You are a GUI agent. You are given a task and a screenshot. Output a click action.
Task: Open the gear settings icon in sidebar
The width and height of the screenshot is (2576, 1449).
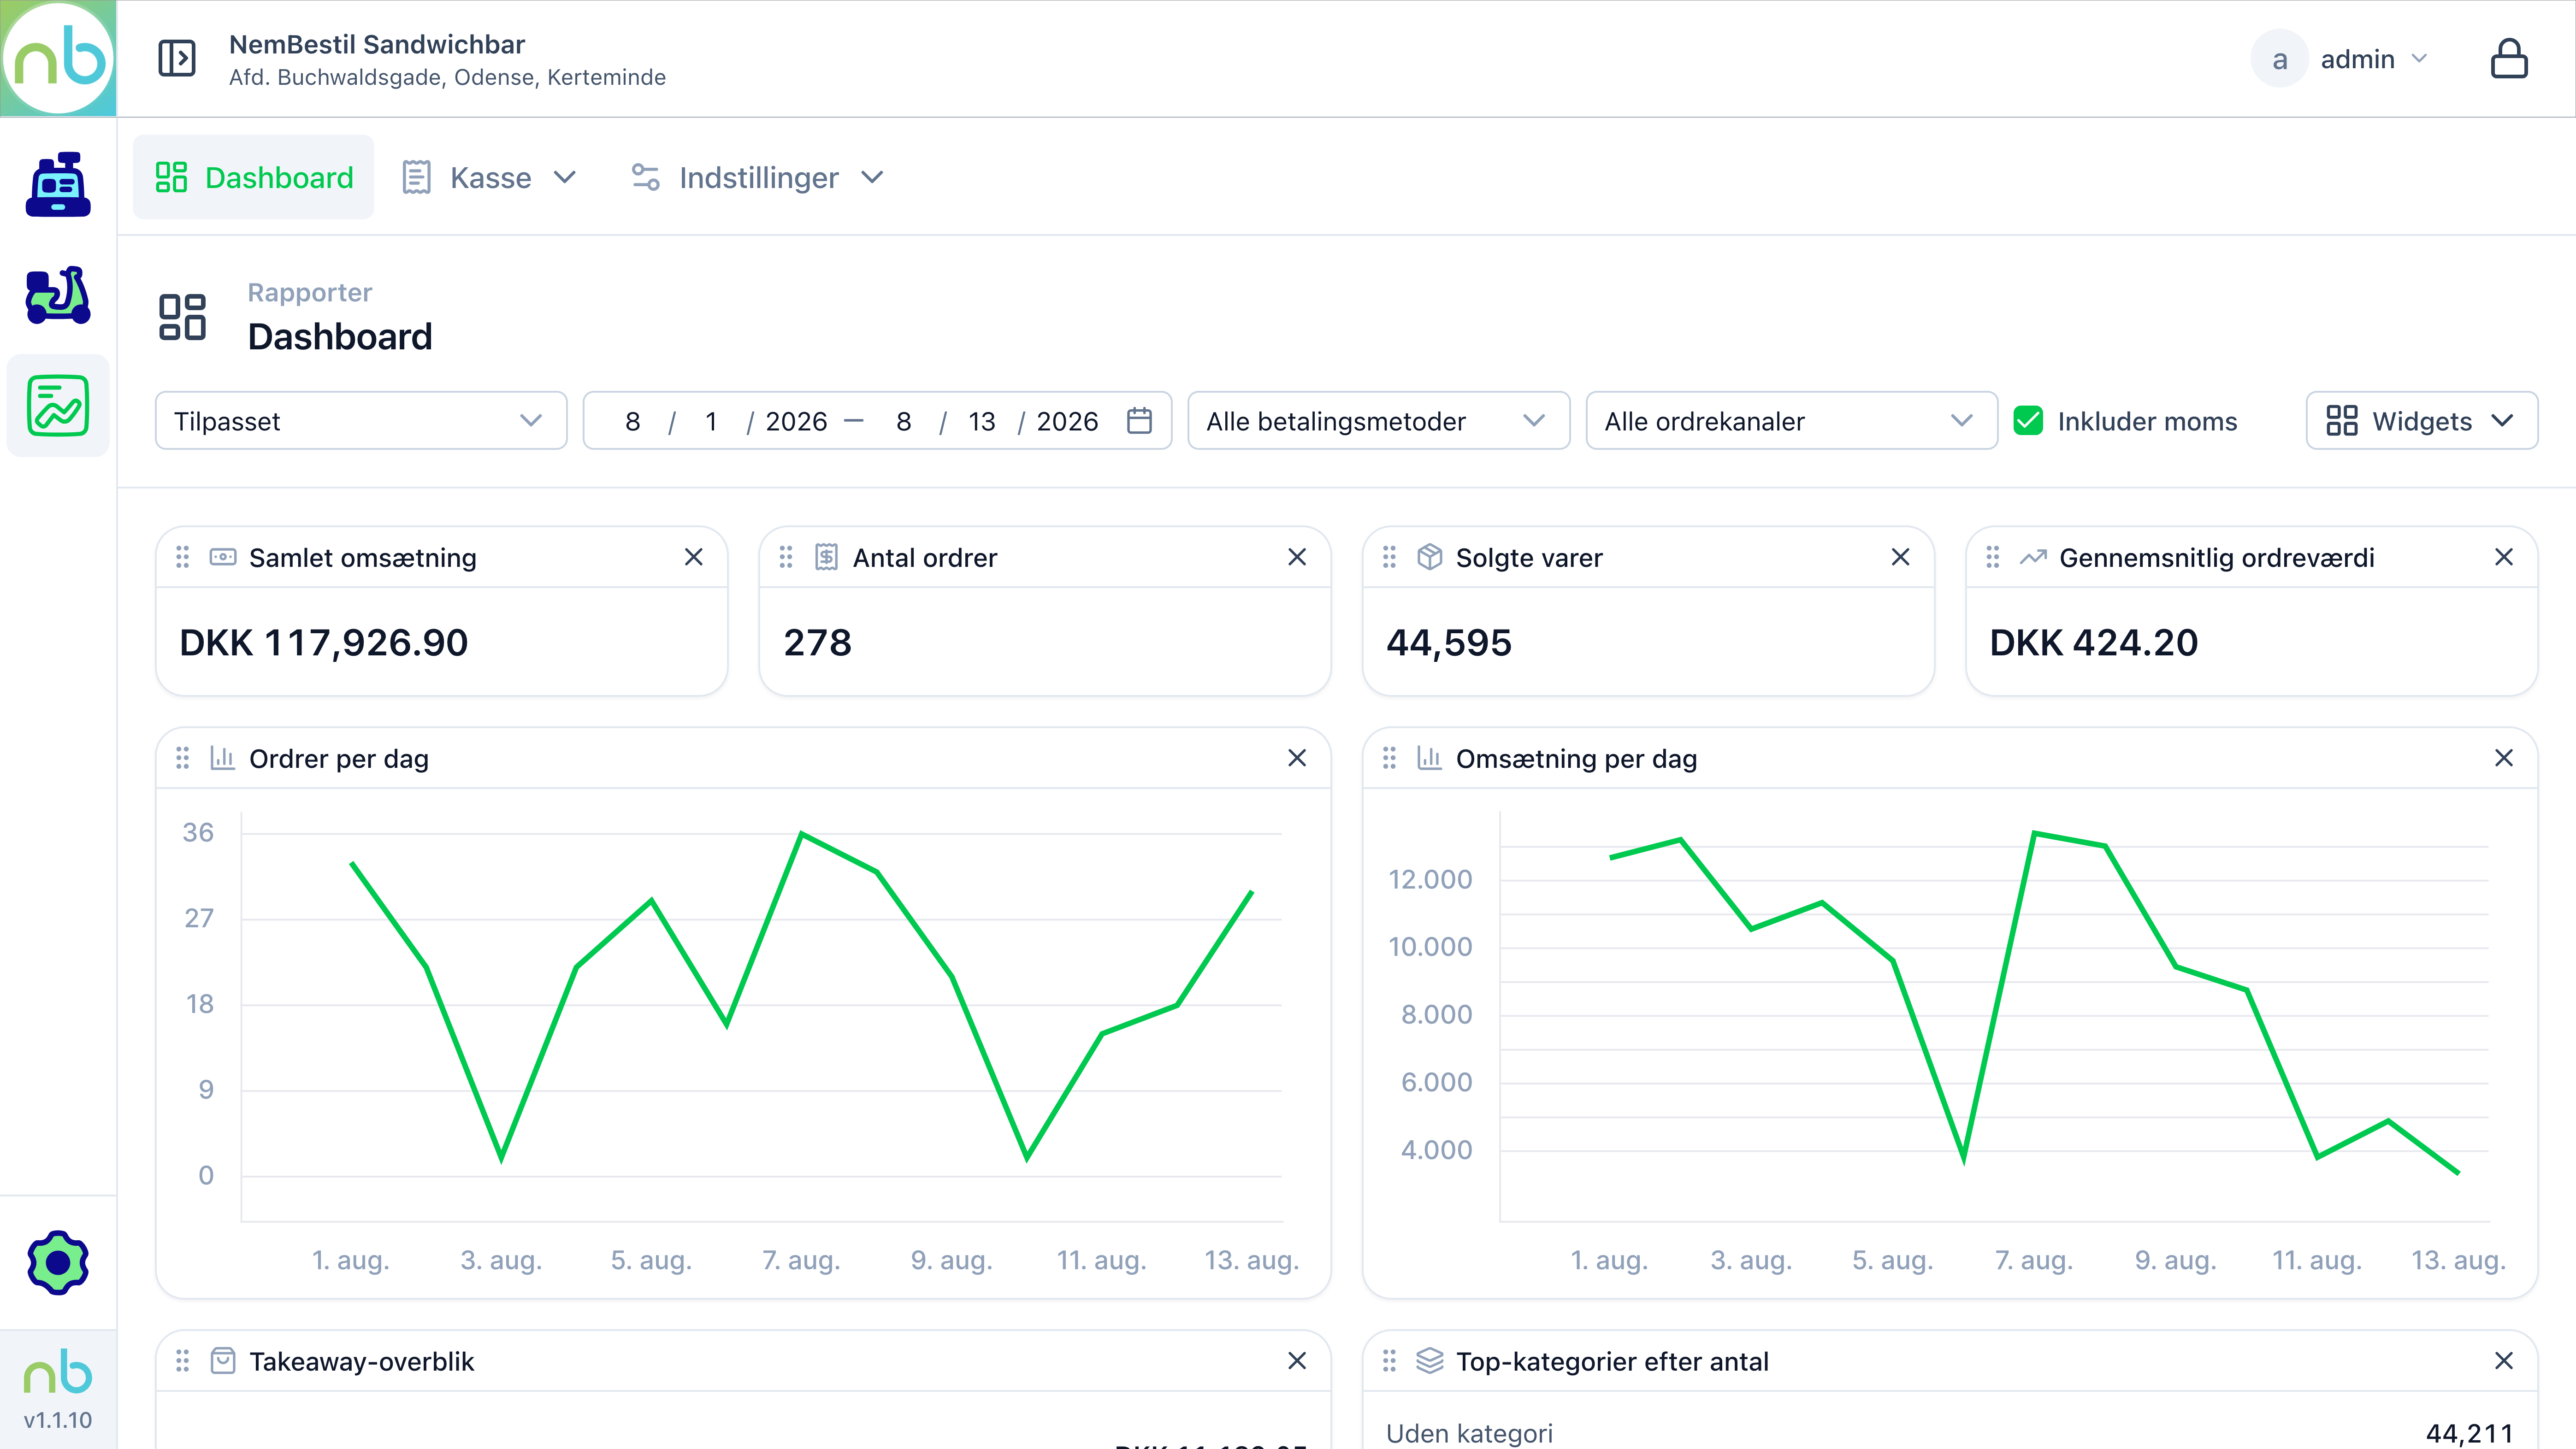(x=58, y=1262)
